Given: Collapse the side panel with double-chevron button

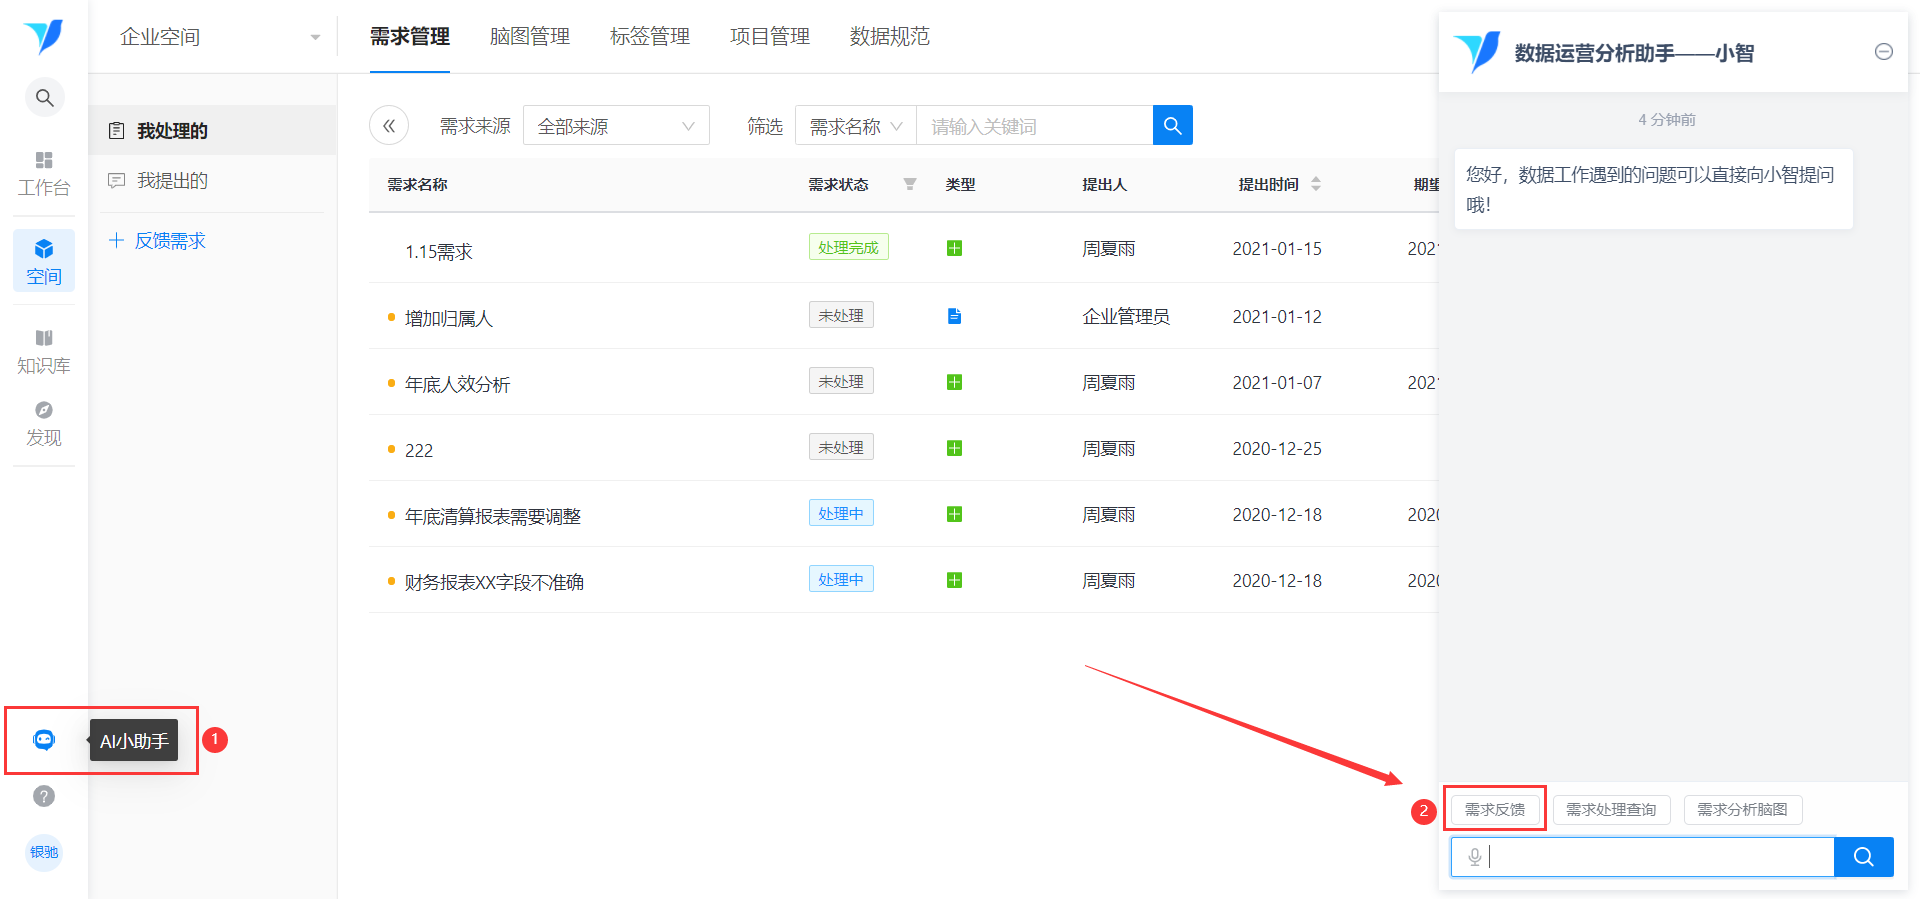Looking at the screenshot, I should click(389, 126).
